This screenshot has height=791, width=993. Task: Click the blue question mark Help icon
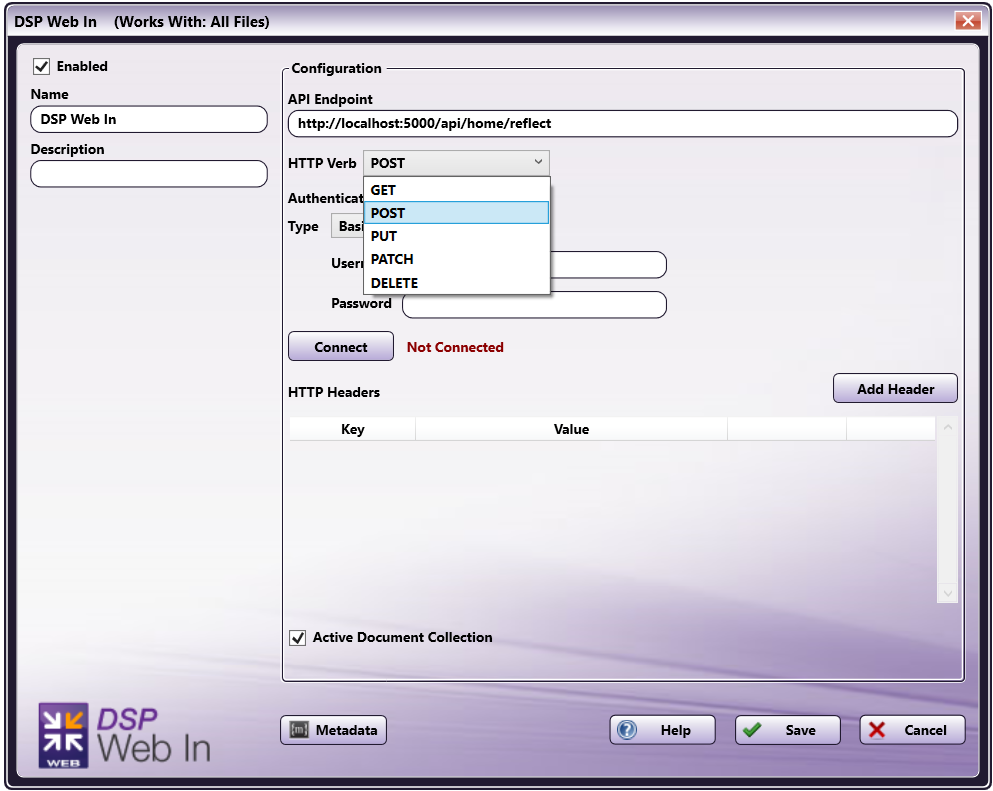point(627,730)
